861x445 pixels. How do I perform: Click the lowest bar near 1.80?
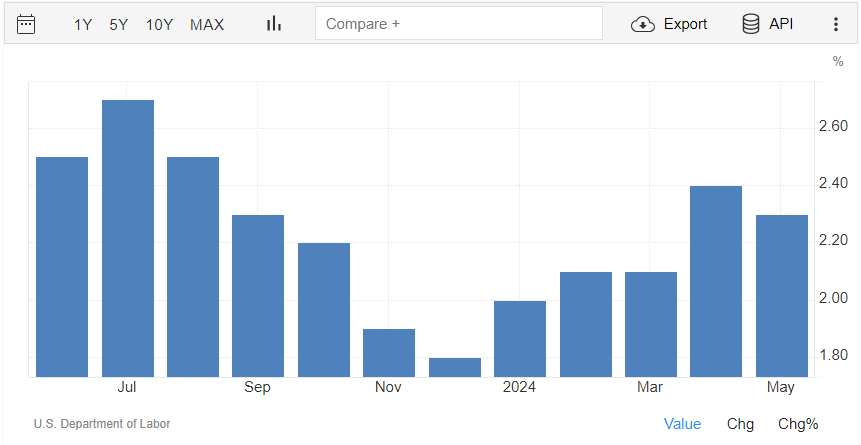coord(455,368)
